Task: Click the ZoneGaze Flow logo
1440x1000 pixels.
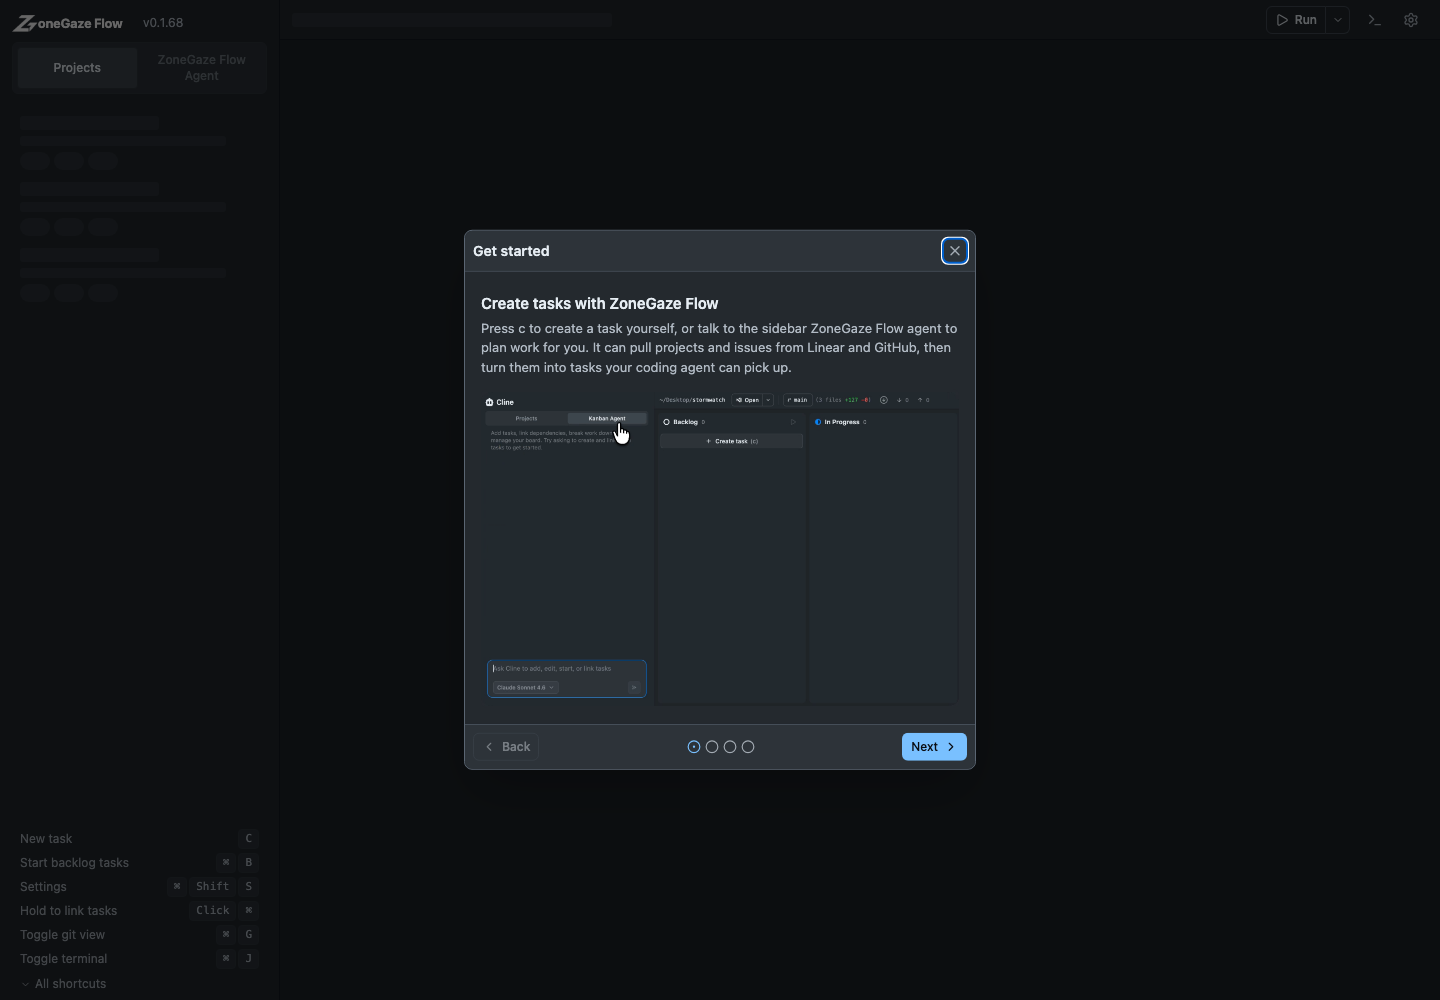Action: (68, 23)
